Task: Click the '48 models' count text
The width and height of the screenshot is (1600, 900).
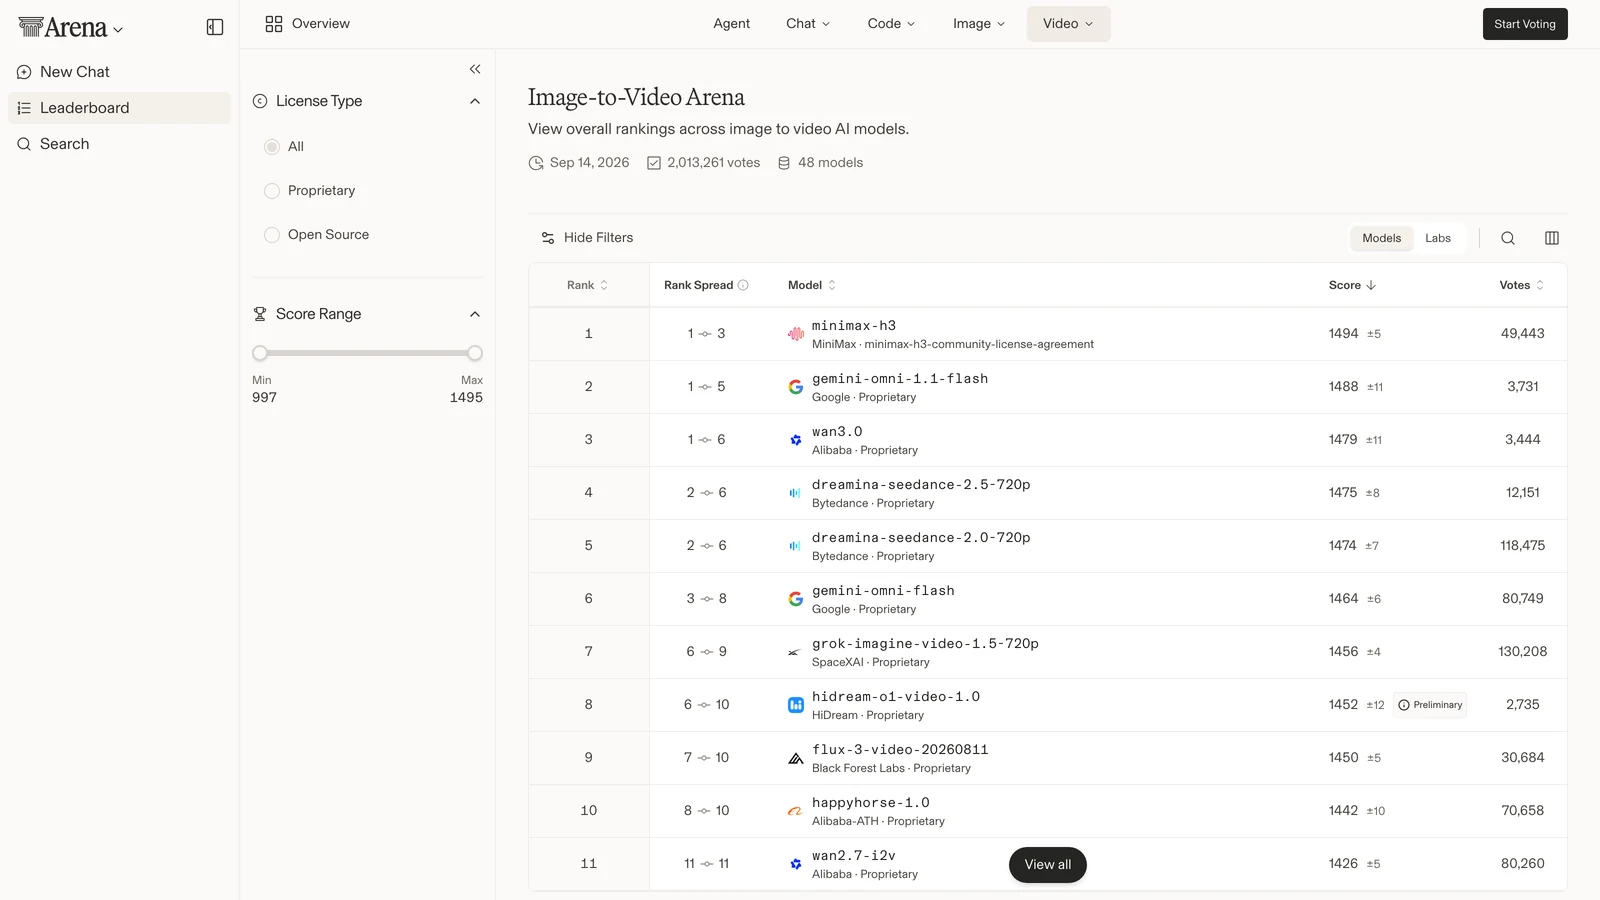Action: (x=830, y=163)
